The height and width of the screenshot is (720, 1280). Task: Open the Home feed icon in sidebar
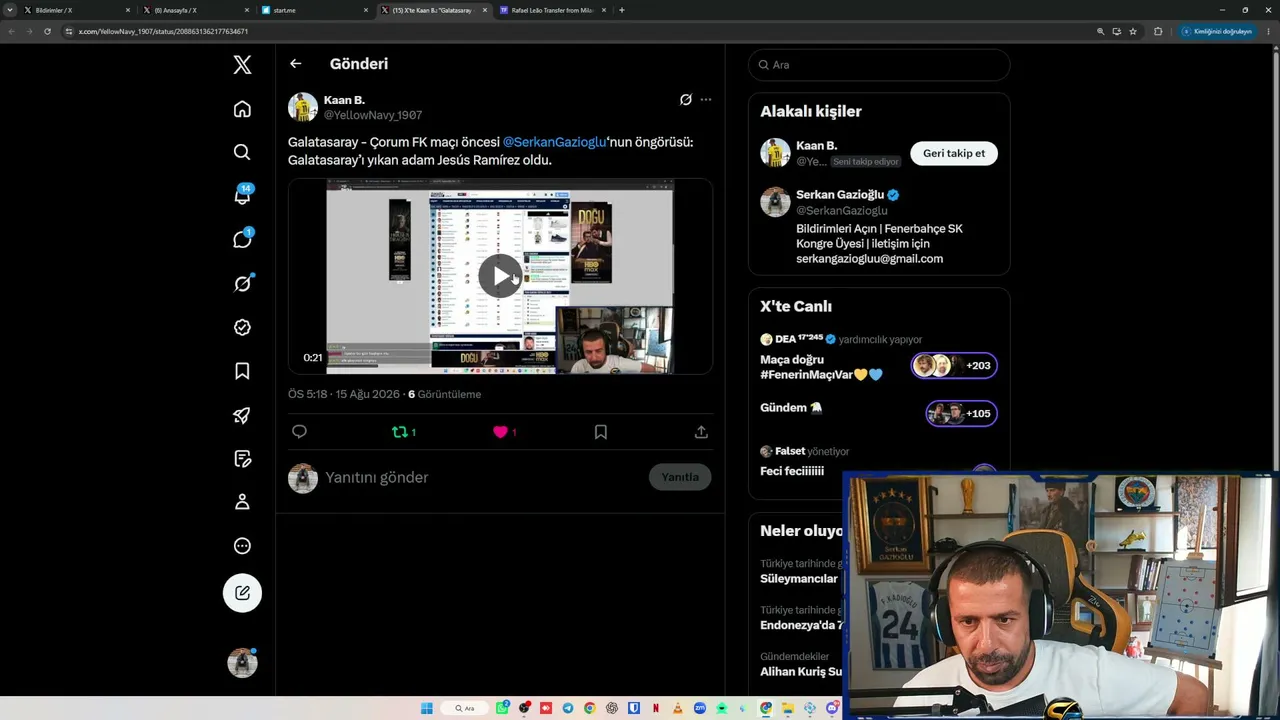point(242,109)
